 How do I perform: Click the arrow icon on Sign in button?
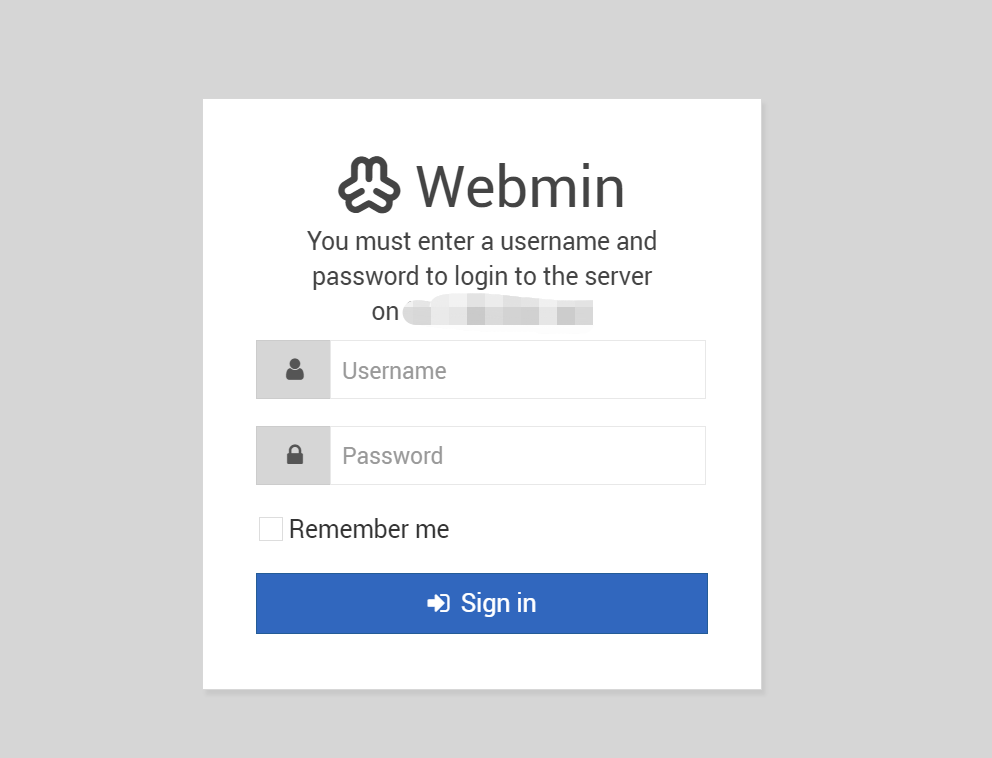438,603
